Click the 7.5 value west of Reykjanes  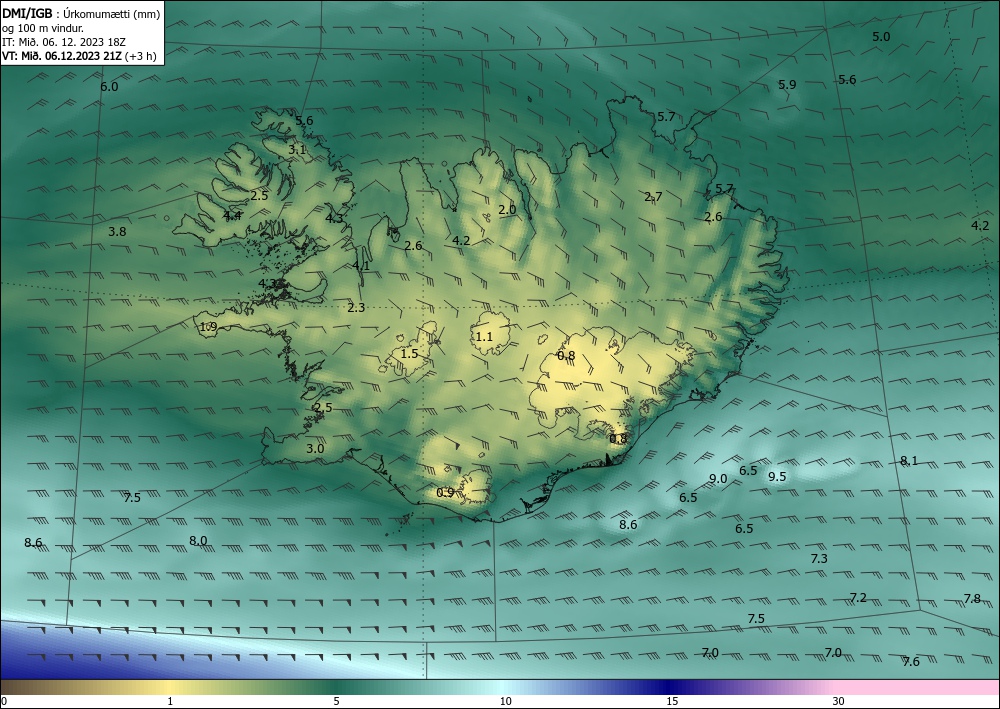pyautogui.click(x=132, y=498)
